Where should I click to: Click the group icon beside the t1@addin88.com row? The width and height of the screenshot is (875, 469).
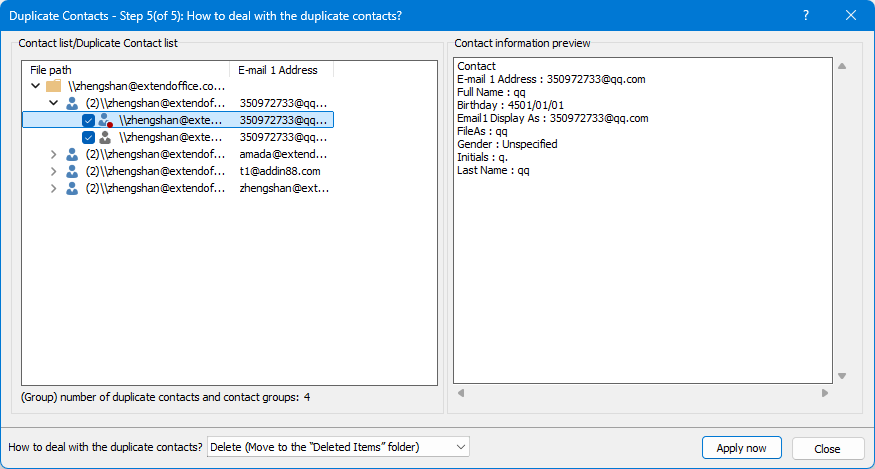pyautogui.click(x=71, y=171)
